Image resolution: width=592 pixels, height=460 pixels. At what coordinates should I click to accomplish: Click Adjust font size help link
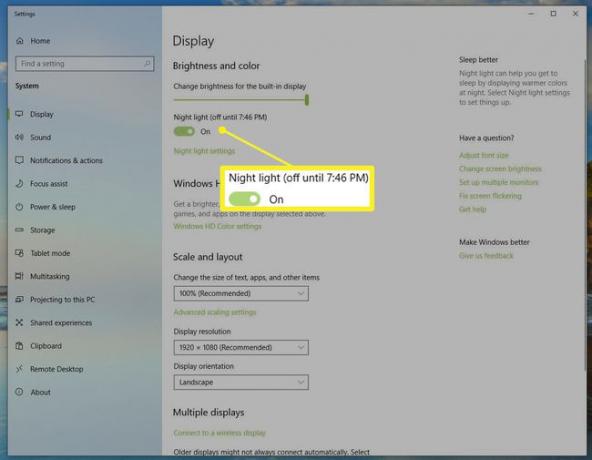484,155
